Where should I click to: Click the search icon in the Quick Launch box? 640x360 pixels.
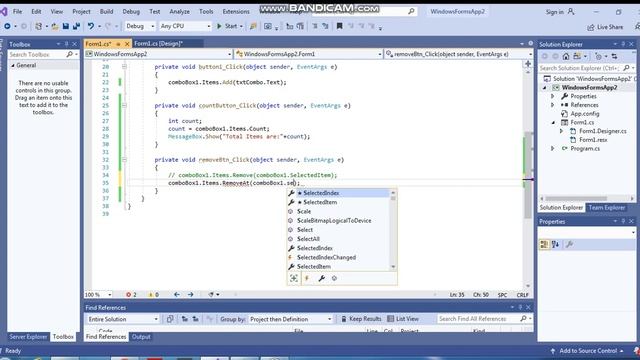pos(411,11)
